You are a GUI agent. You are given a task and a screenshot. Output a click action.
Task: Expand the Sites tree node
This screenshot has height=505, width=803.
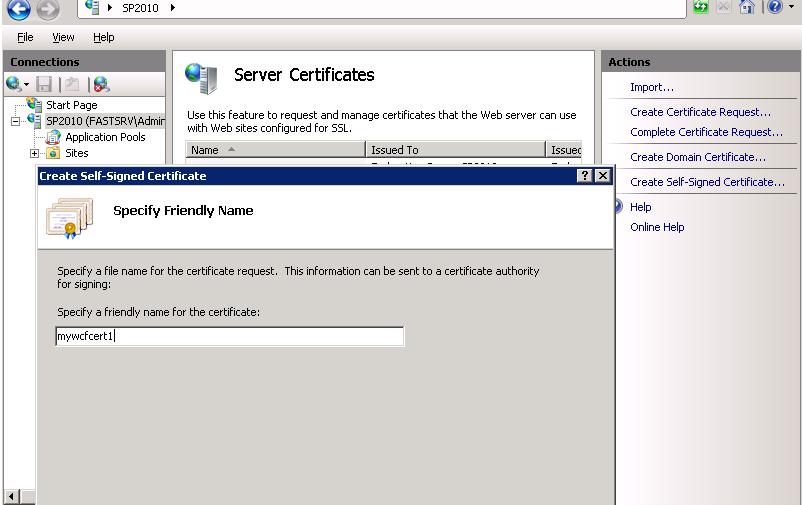pos(34,153)
